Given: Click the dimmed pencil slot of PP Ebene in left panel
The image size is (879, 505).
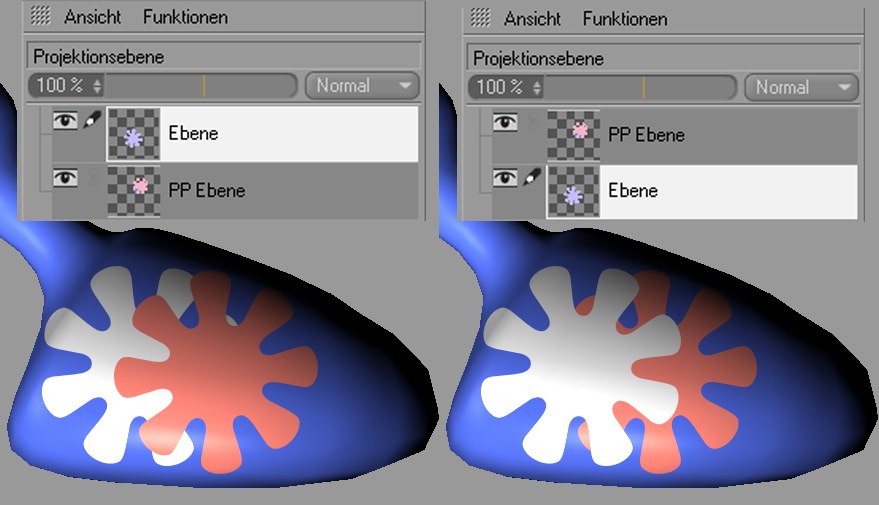Looking at the screenshot, I should click(92, 178).
